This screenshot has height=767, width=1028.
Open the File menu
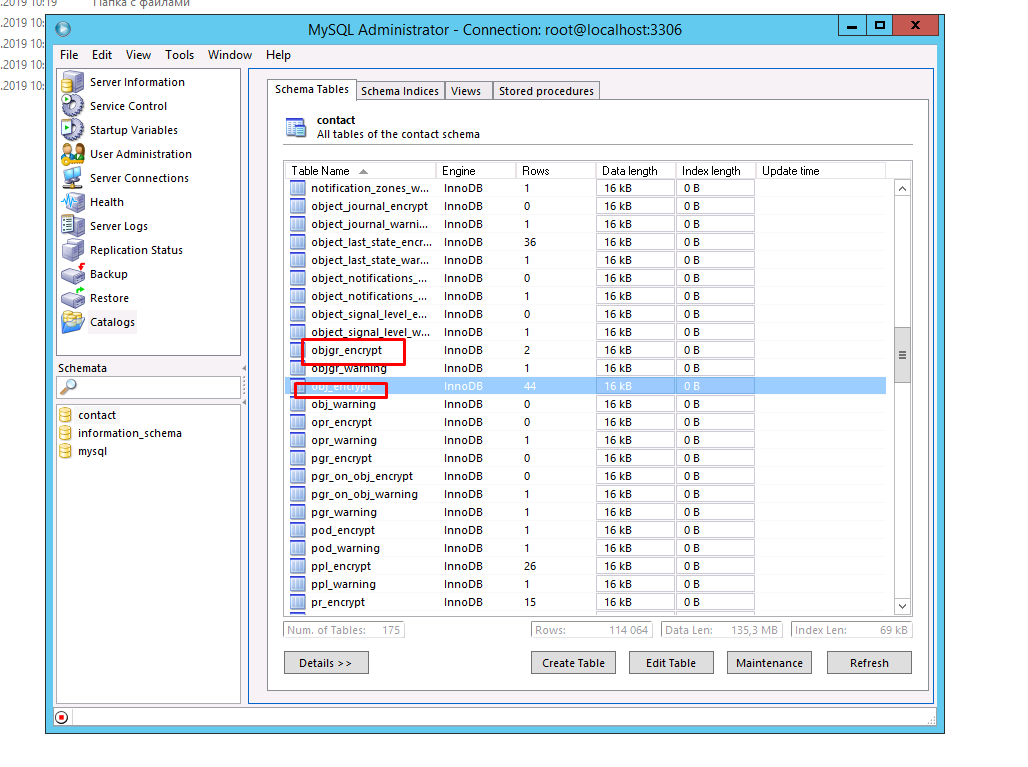click(x=69, y=55)
